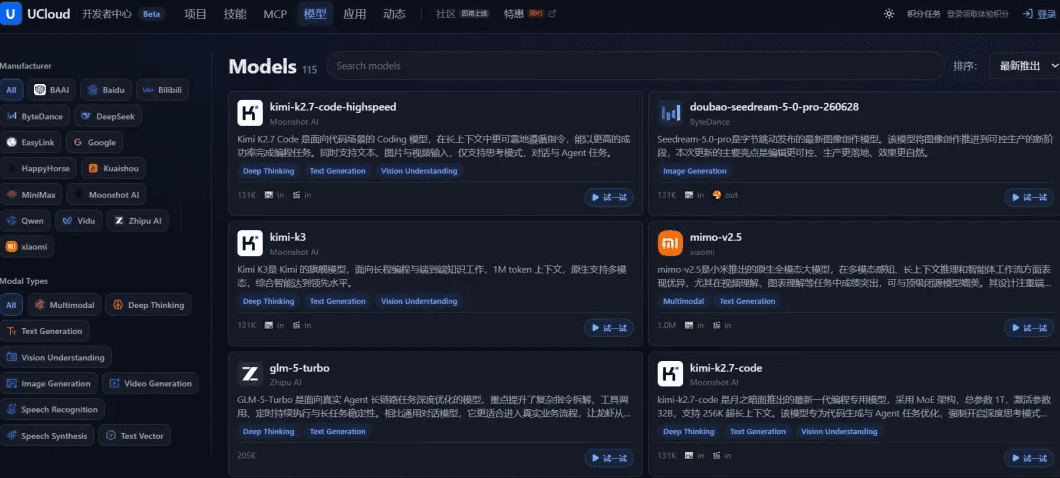Filter by DeepSeek manufacturer

click(108, 116)
